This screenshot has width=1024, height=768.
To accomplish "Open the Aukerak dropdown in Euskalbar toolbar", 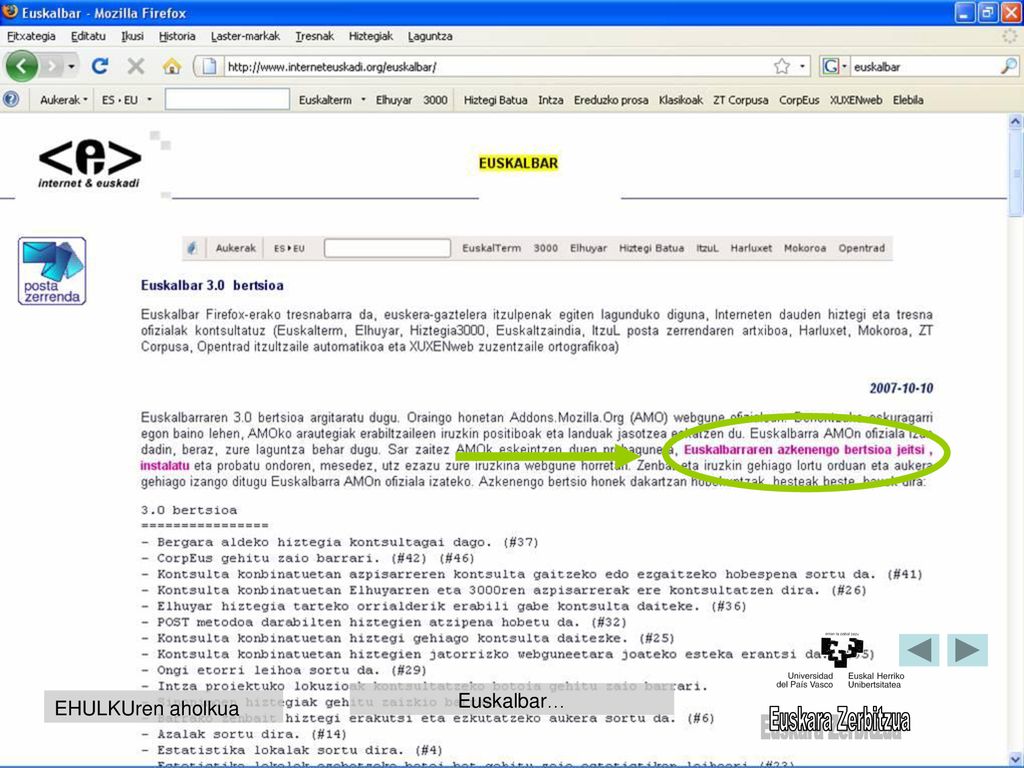I will [x=63, y=100].
